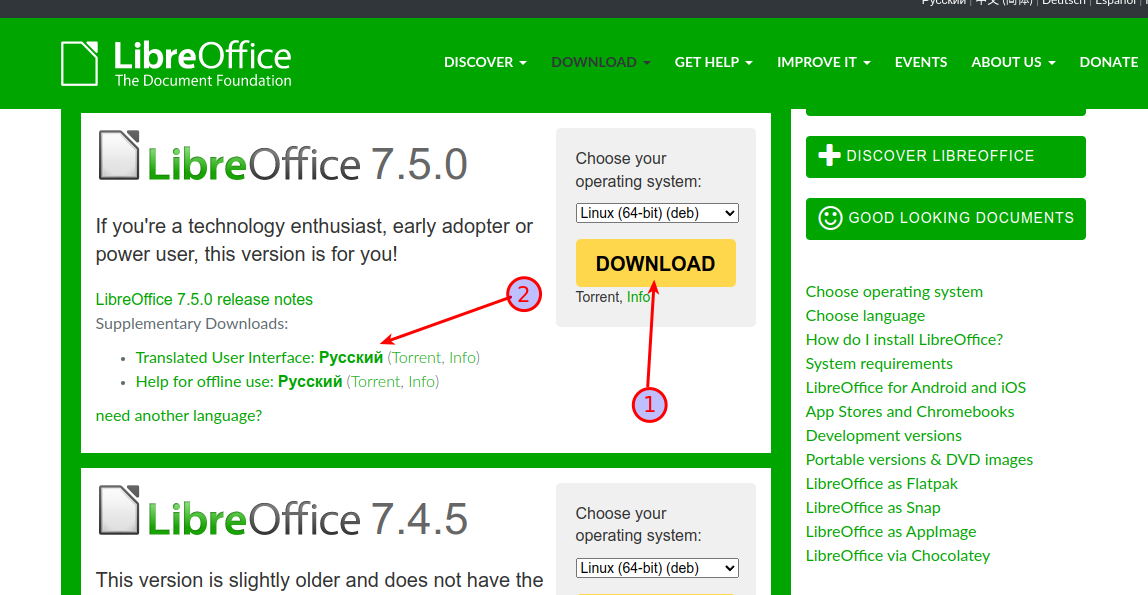
Task: Open LibreOffice 7.5.0 release notes
Action: tap(204, 299)
